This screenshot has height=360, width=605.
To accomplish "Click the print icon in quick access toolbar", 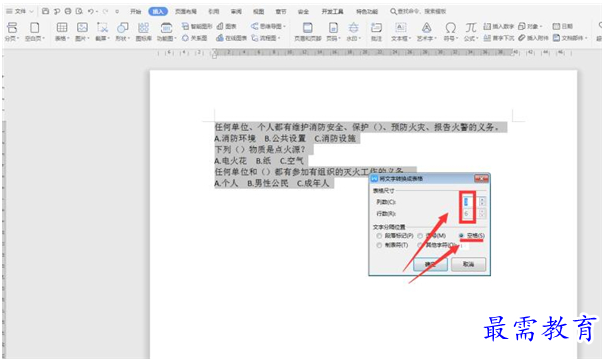I will tap(68, 11).
